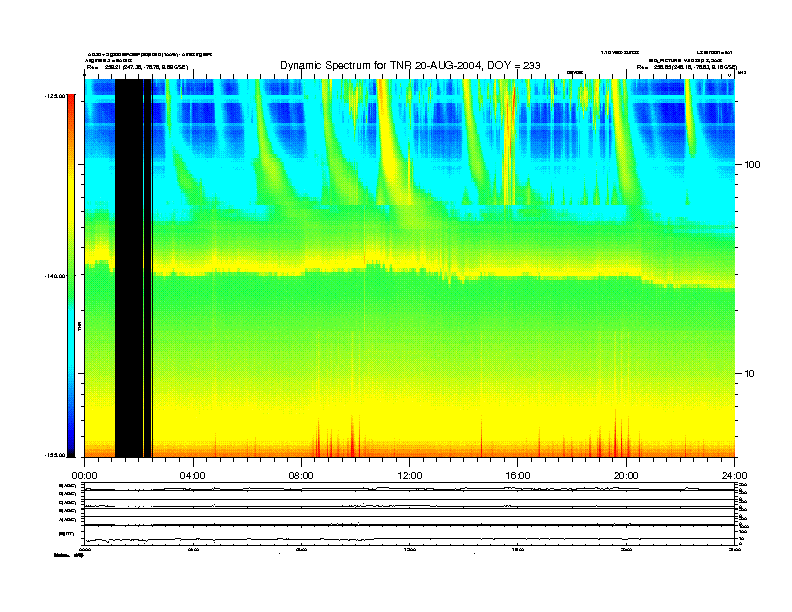This screenshot has height=612, width=792.
Task: Click the "20:00" time axis label
Action: click(626, 476)
